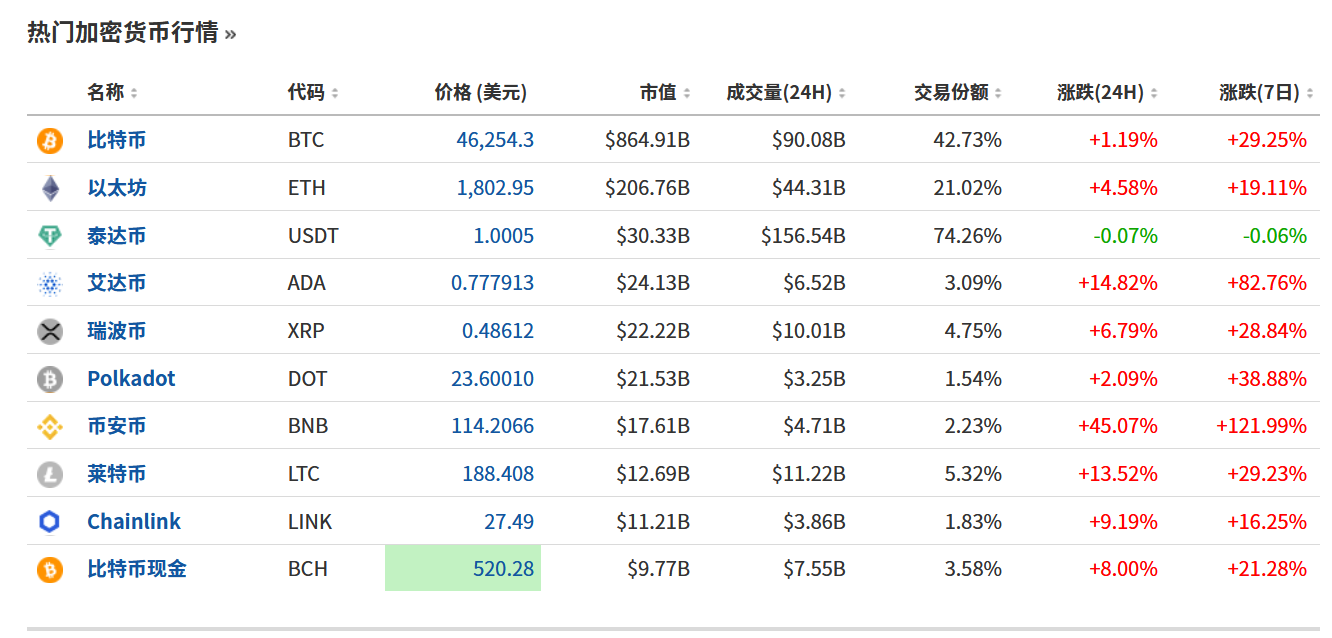1332x638 pixels.
Task: Open the Polkadot coin page
Action: coord(131,379)
